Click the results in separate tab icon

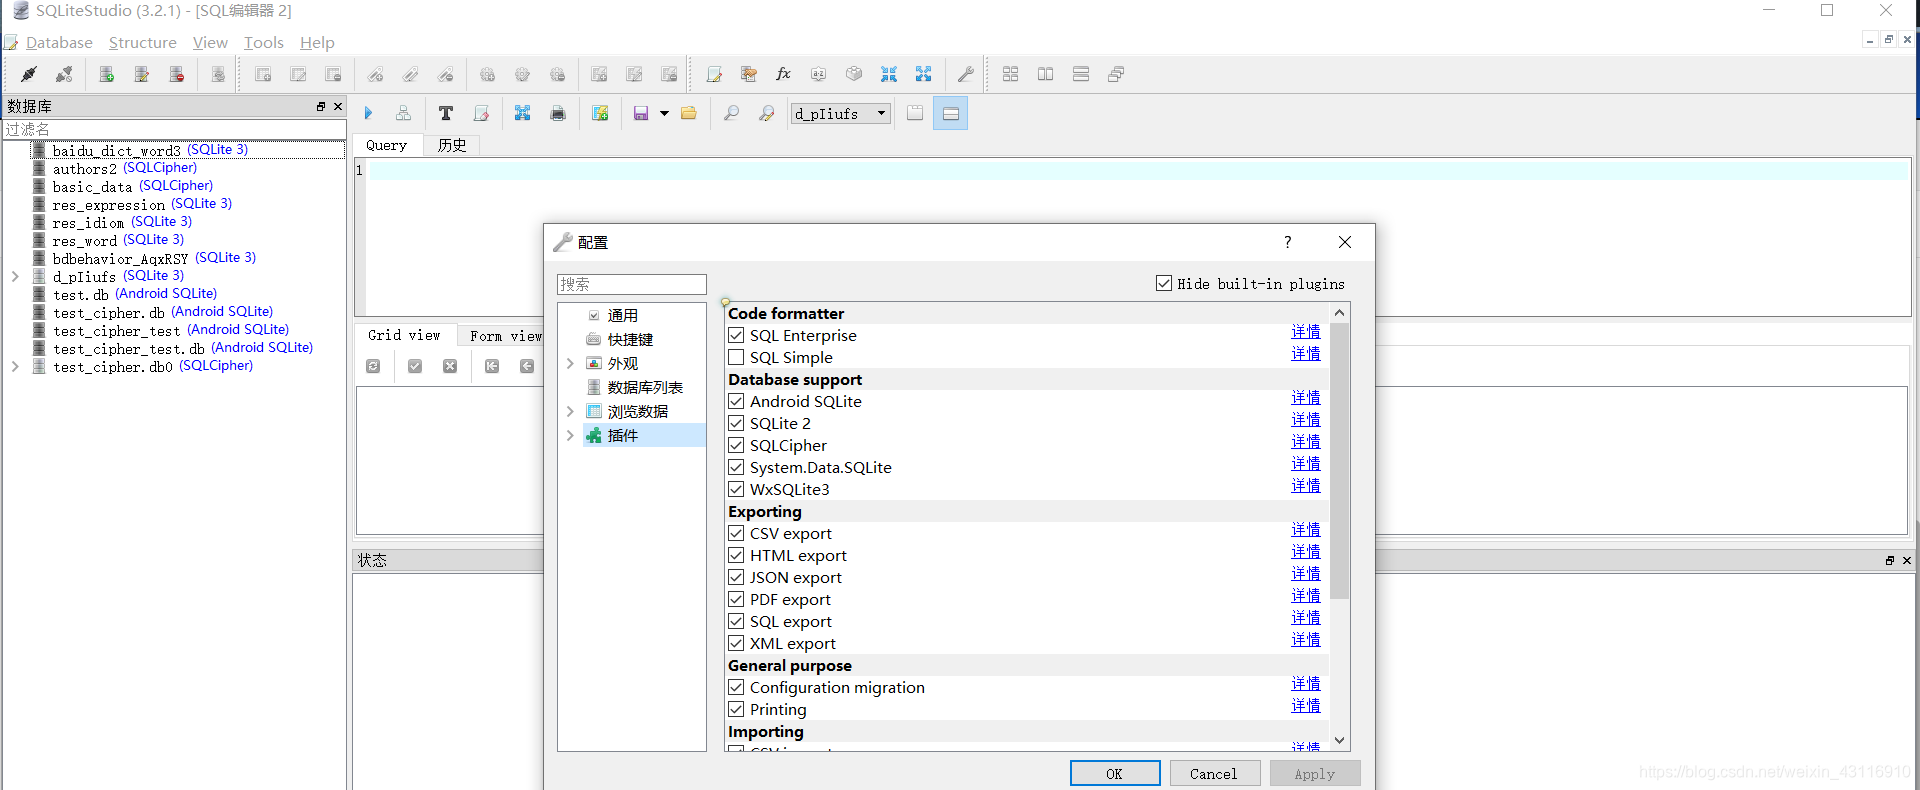tap(915, 113)
